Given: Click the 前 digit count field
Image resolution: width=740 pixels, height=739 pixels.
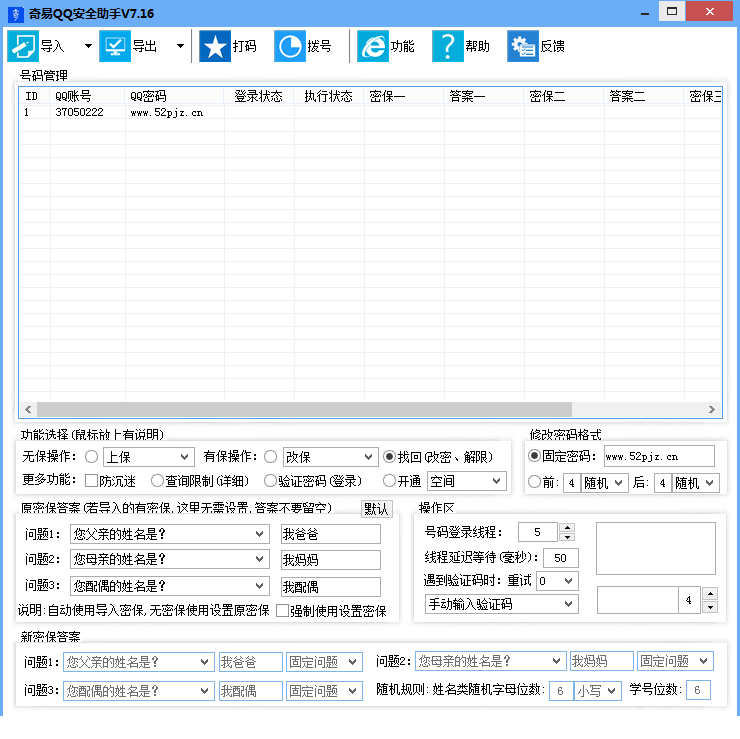Looking at the screenshot, I should [x=572, y=483].
